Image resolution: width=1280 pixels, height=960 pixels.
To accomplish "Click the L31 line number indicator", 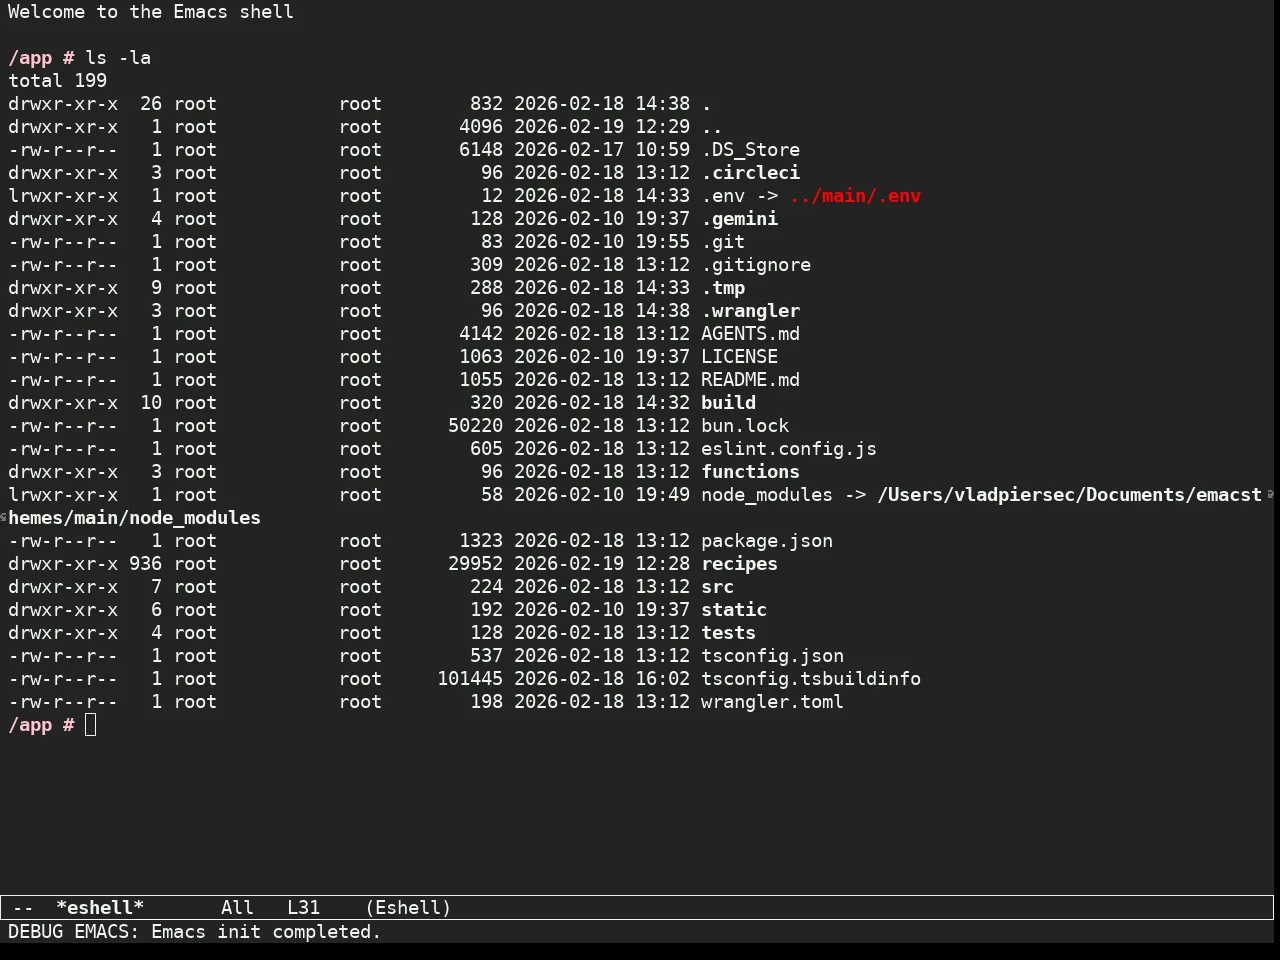I will coord(303,908).
